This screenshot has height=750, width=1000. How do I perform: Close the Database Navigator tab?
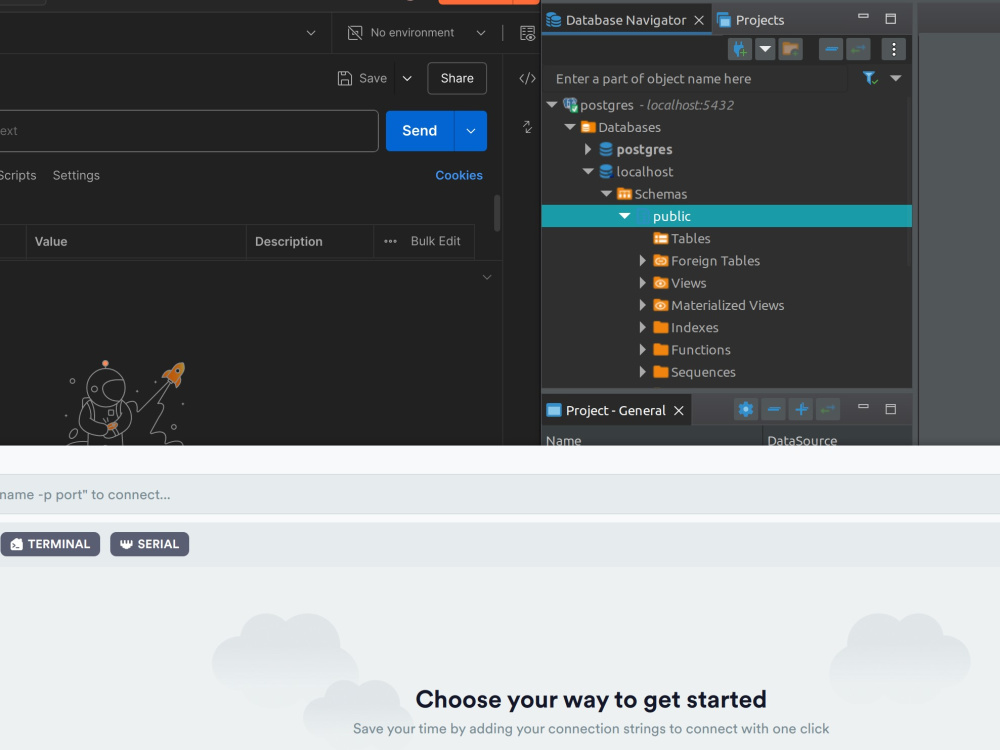coord(699,20)
